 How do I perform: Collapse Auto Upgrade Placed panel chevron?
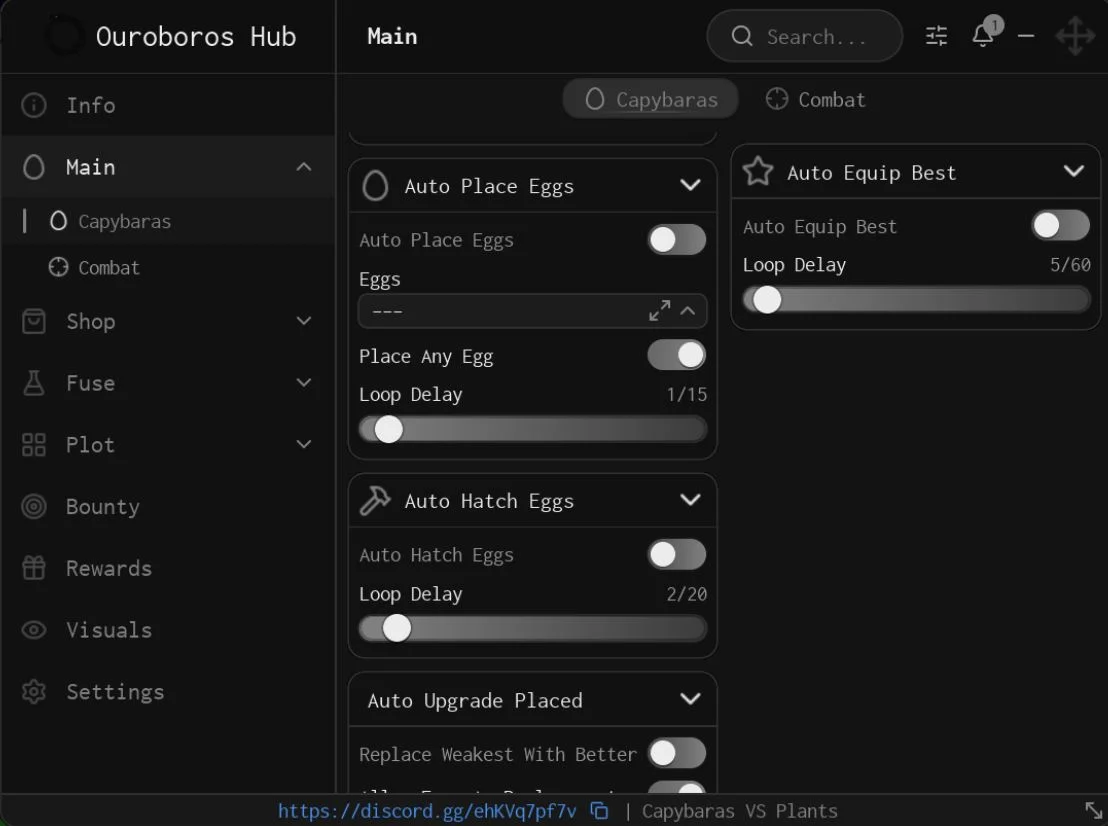click(690, 699)
